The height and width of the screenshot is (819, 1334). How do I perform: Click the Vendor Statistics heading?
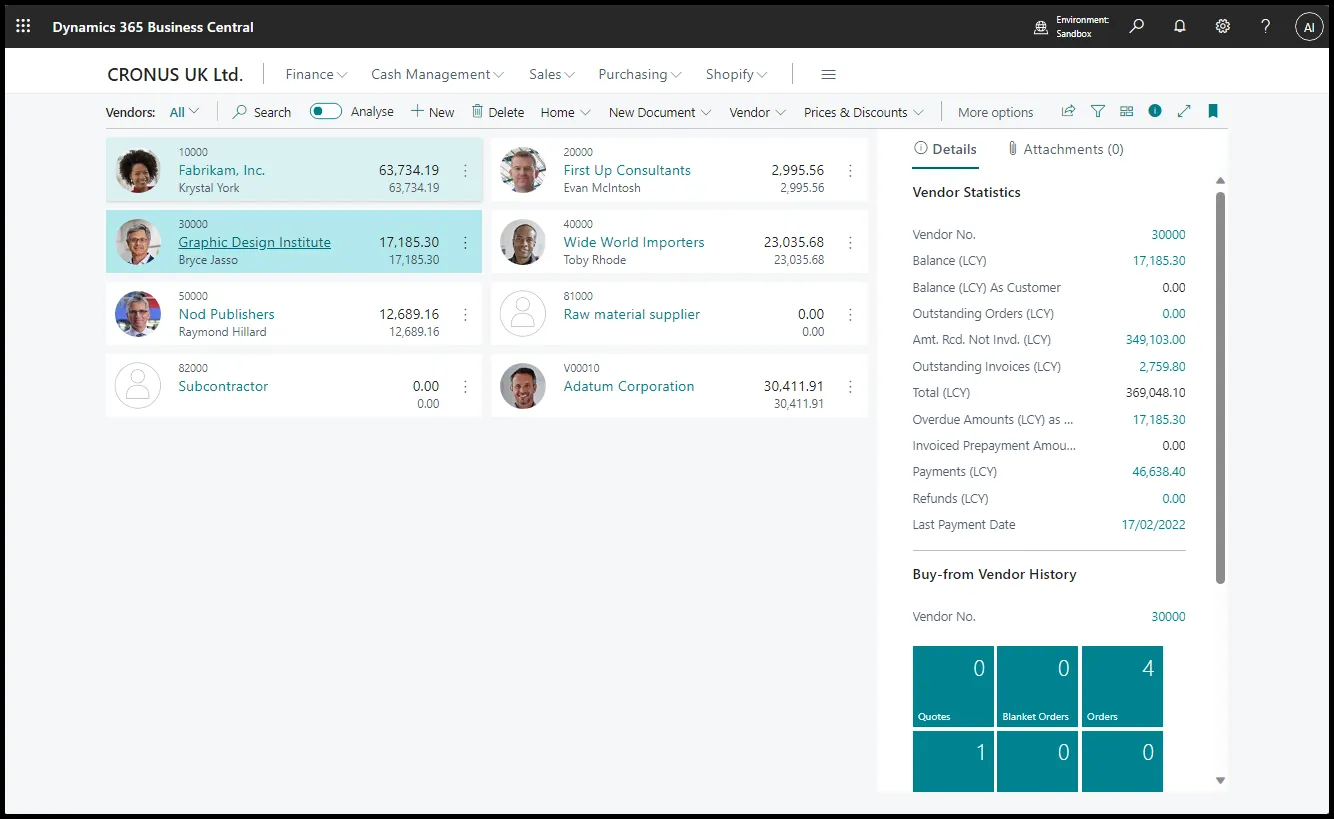(x=967, y=192)
